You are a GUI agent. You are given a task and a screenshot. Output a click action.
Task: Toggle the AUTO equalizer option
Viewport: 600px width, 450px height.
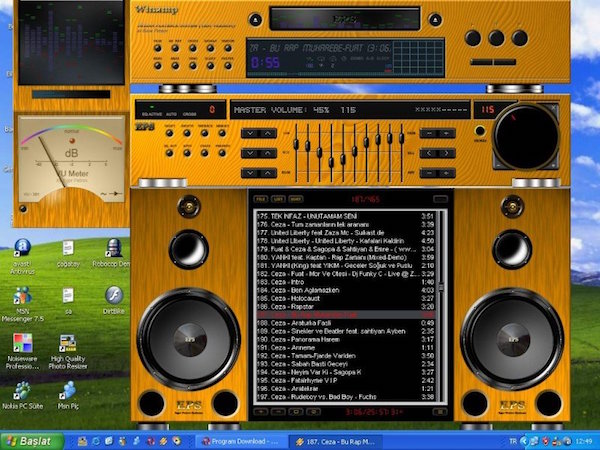click(171, 114)
